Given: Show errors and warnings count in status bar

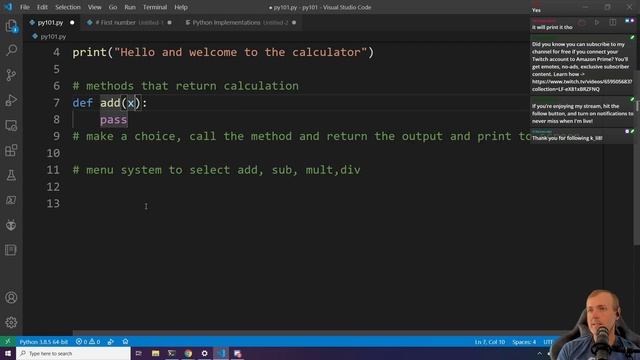Looking at the screenshot, I should 88,342.
